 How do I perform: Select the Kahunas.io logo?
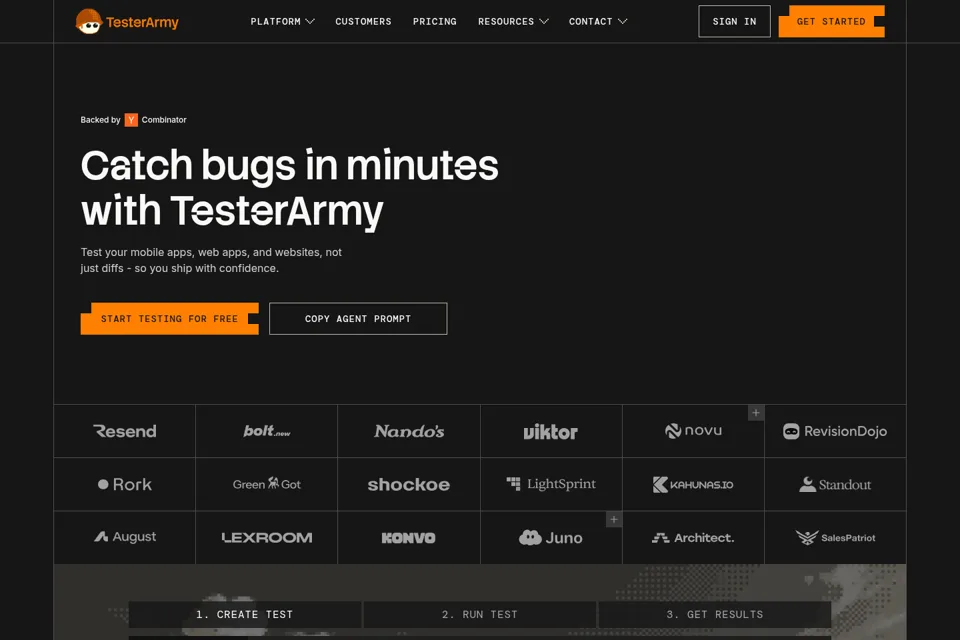[x=693, y=484]
